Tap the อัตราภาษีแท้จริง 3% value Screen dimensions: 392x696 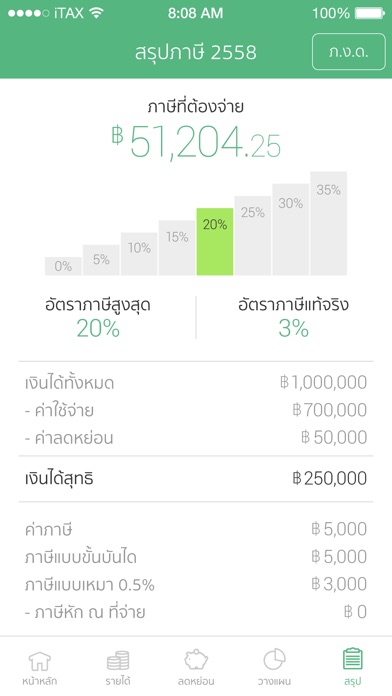click(x=293, y=328)
